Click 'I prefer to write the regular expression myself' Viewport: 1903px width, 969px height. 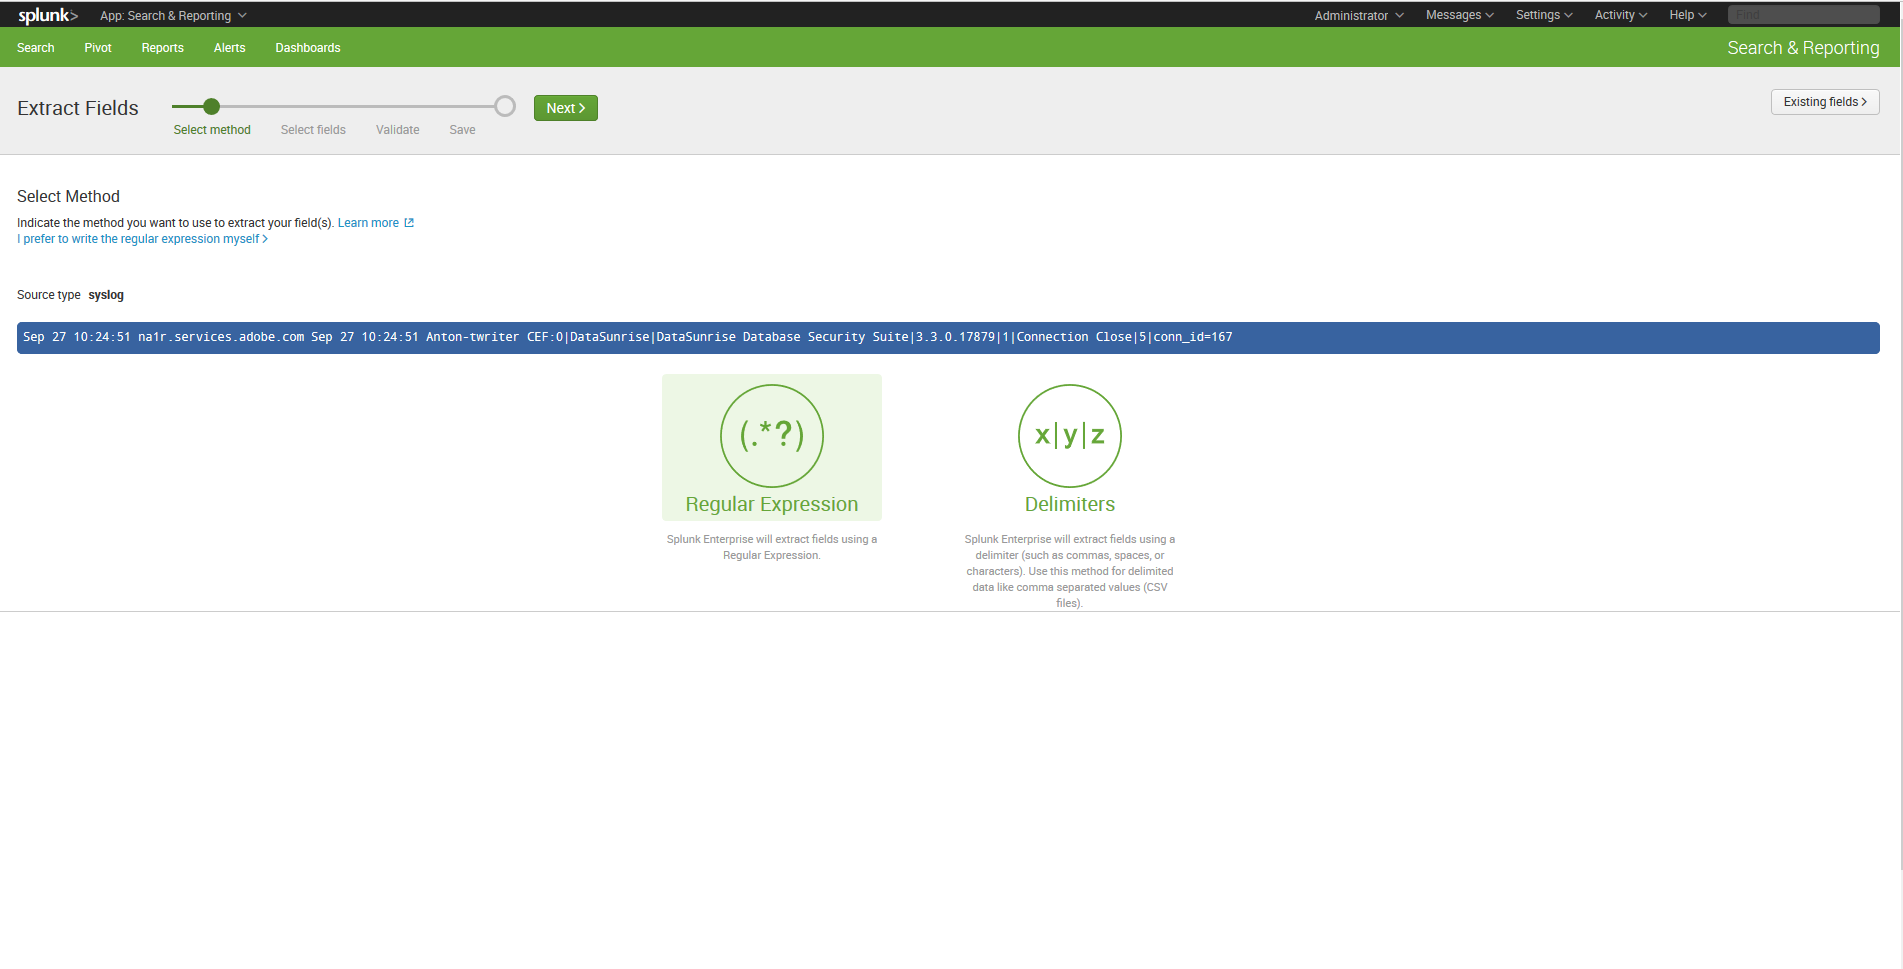[142, 239]
